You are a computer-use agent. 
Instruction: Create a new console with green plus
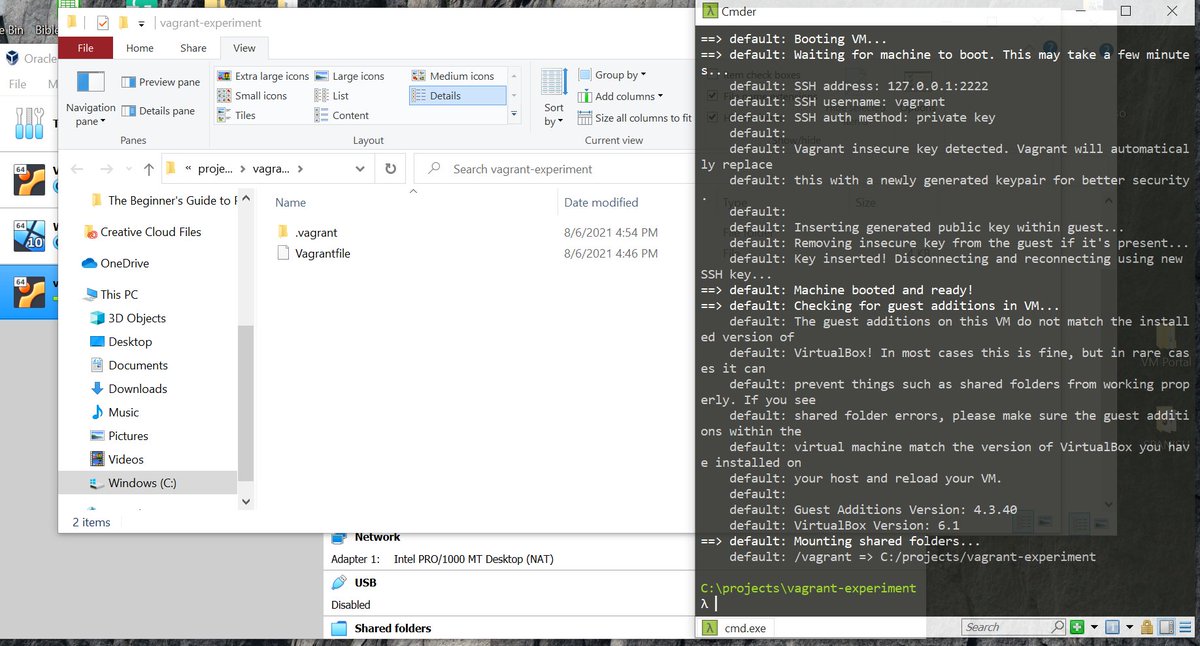(1077, 627)
